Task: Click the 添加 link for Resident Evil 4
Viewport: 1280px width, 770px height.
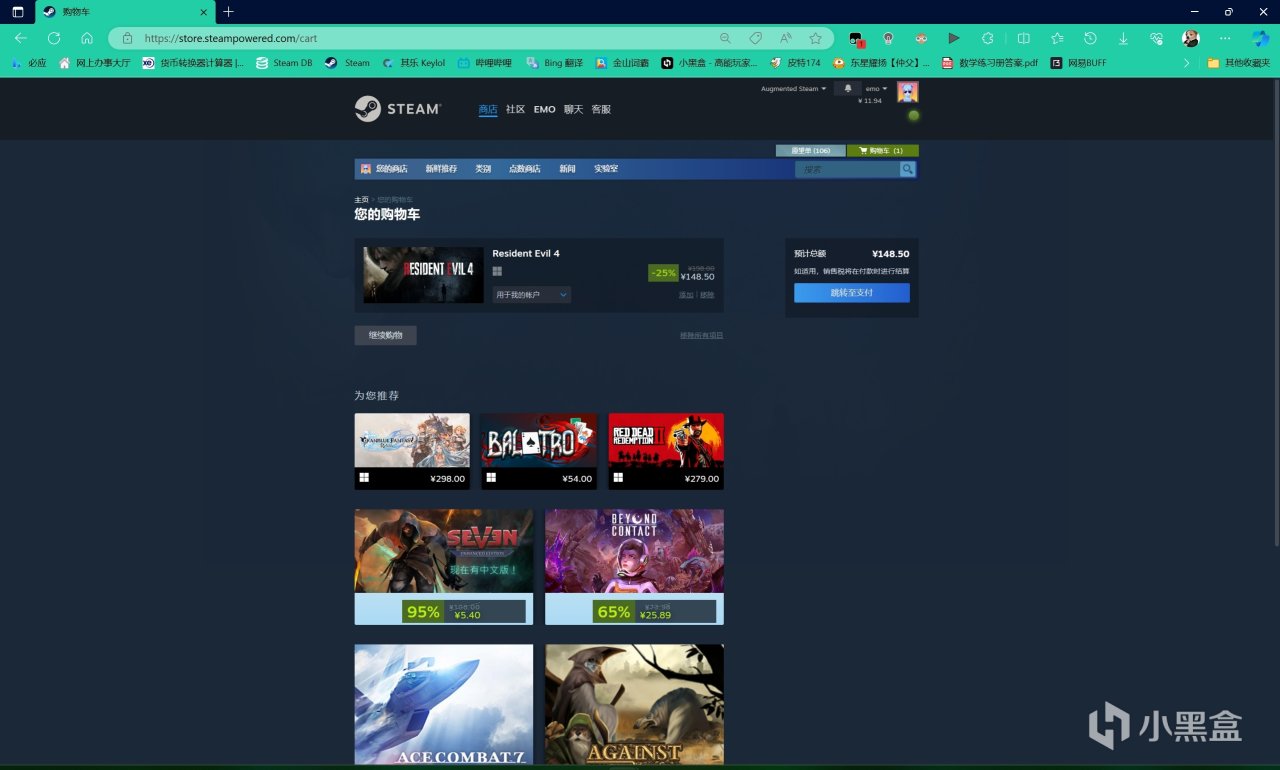Action: click(x=686, y=295)
